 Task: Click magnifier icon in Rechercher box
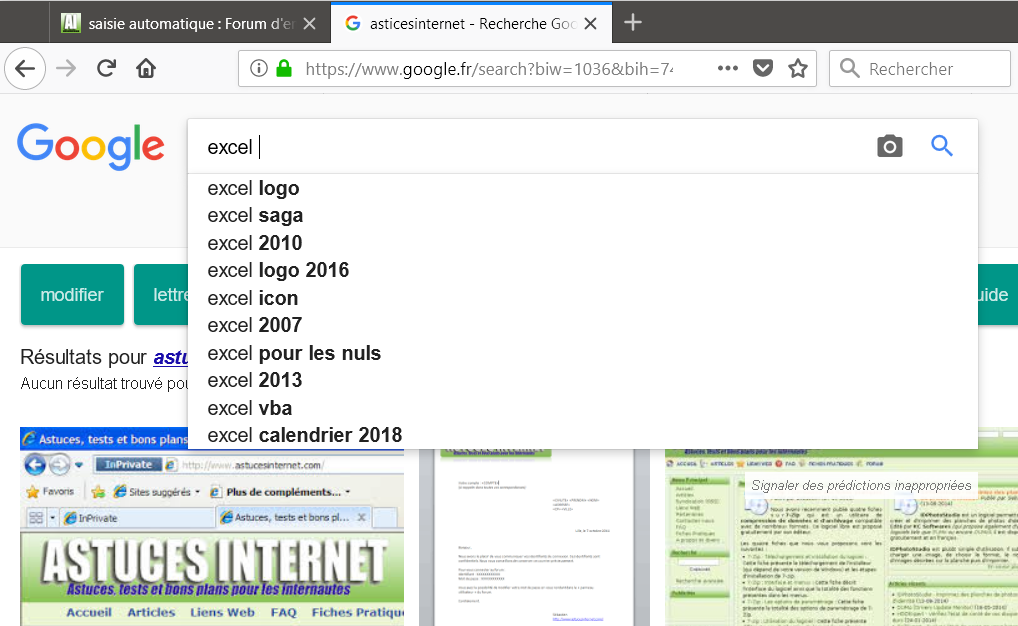849,68
